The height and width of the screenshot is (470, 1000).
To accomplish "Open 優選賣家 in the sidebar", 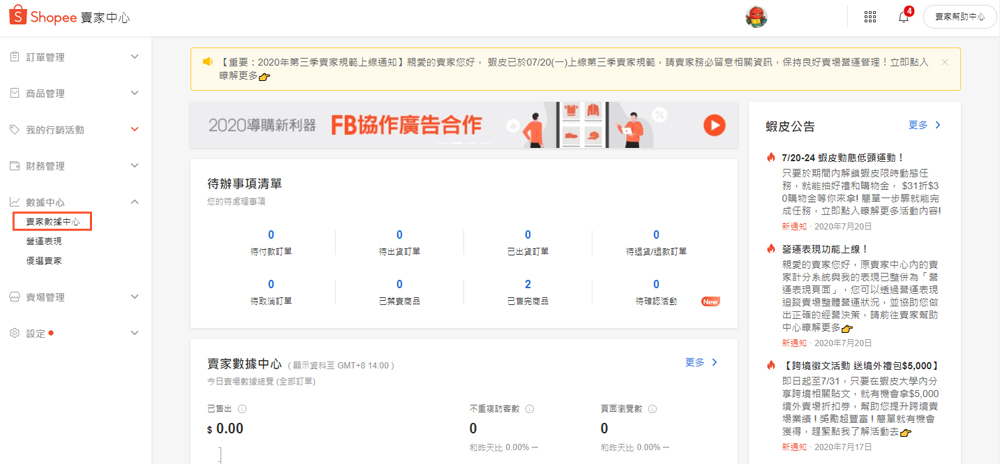I will pos(43,260).
